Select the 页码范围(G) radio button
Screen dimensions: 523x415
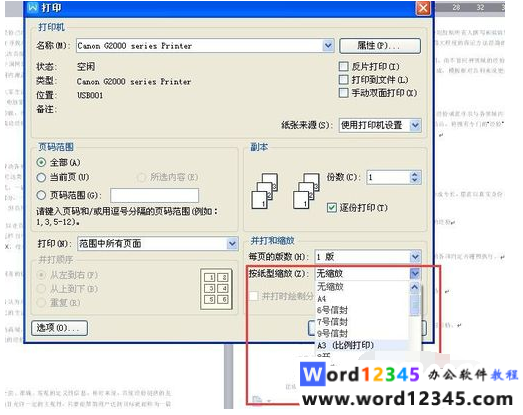tap(41, 195)
